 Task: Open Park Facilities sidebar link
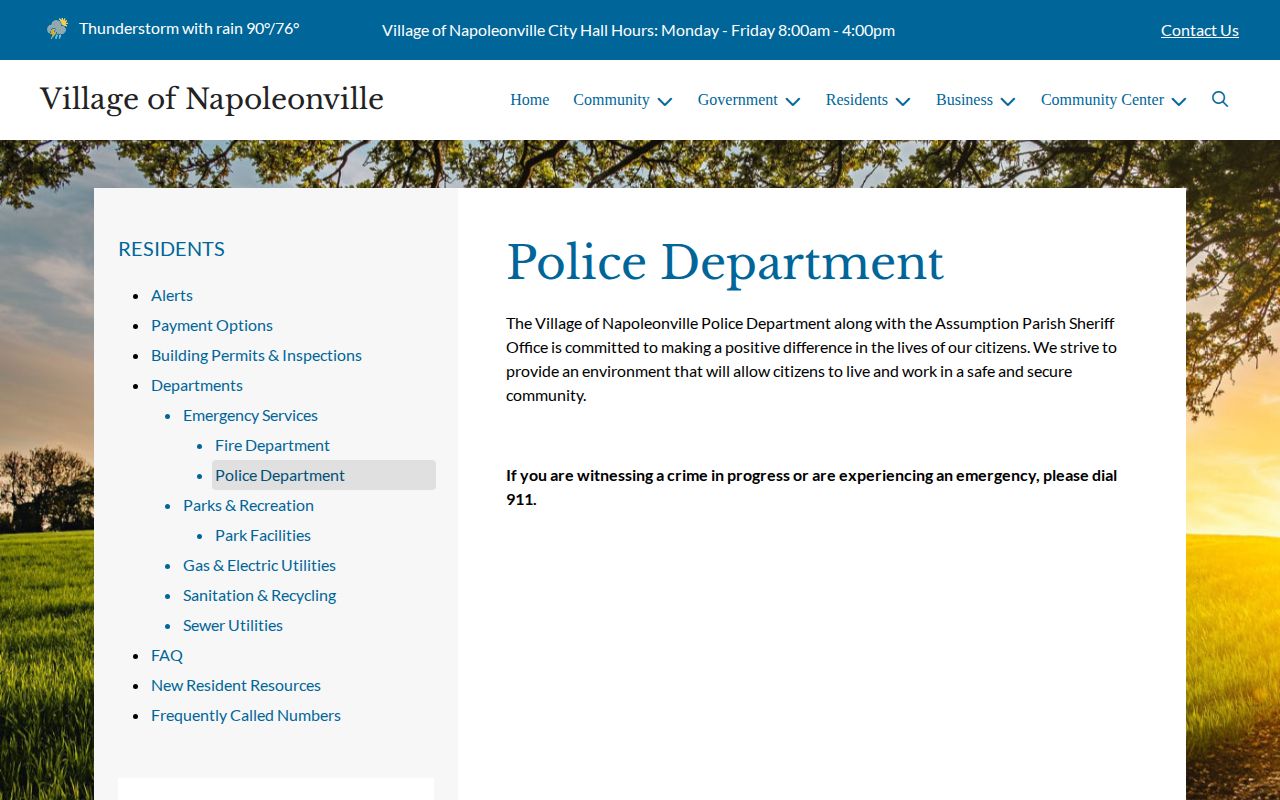[263, 535]
